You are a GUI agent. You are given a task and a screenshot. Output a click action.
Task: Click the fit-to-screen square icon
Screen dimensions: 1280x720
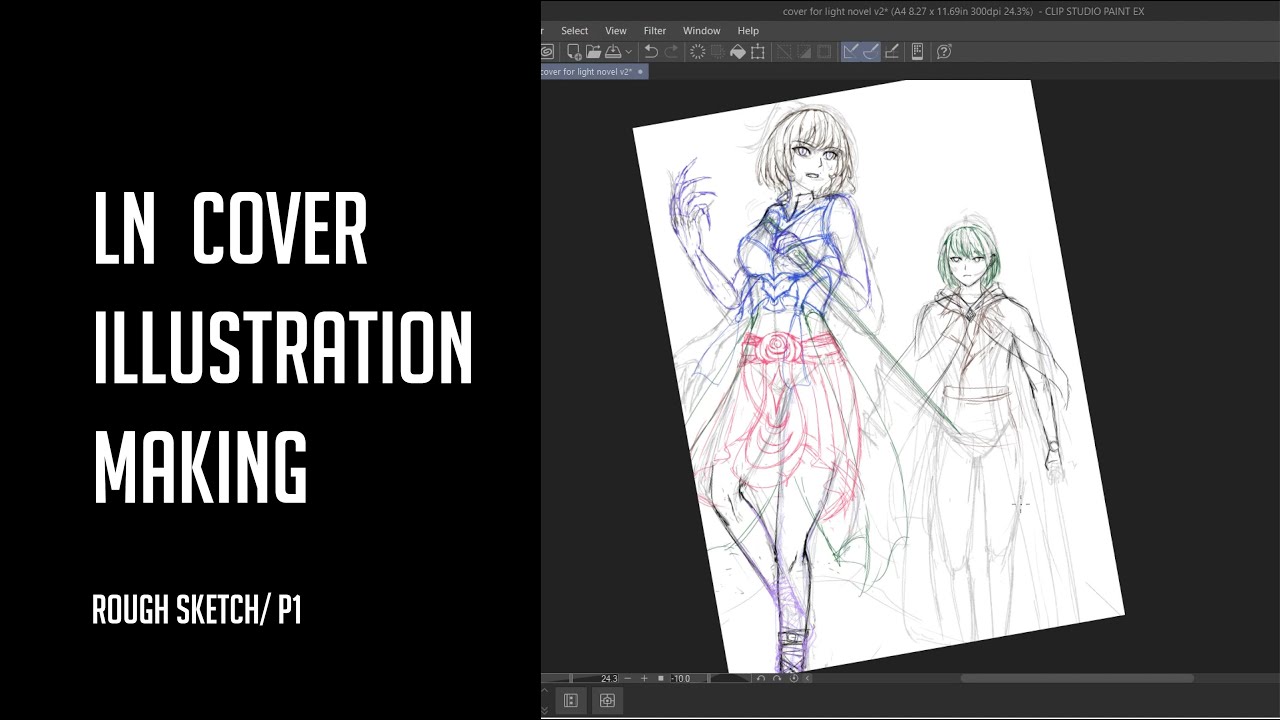(x=661, y=678)
